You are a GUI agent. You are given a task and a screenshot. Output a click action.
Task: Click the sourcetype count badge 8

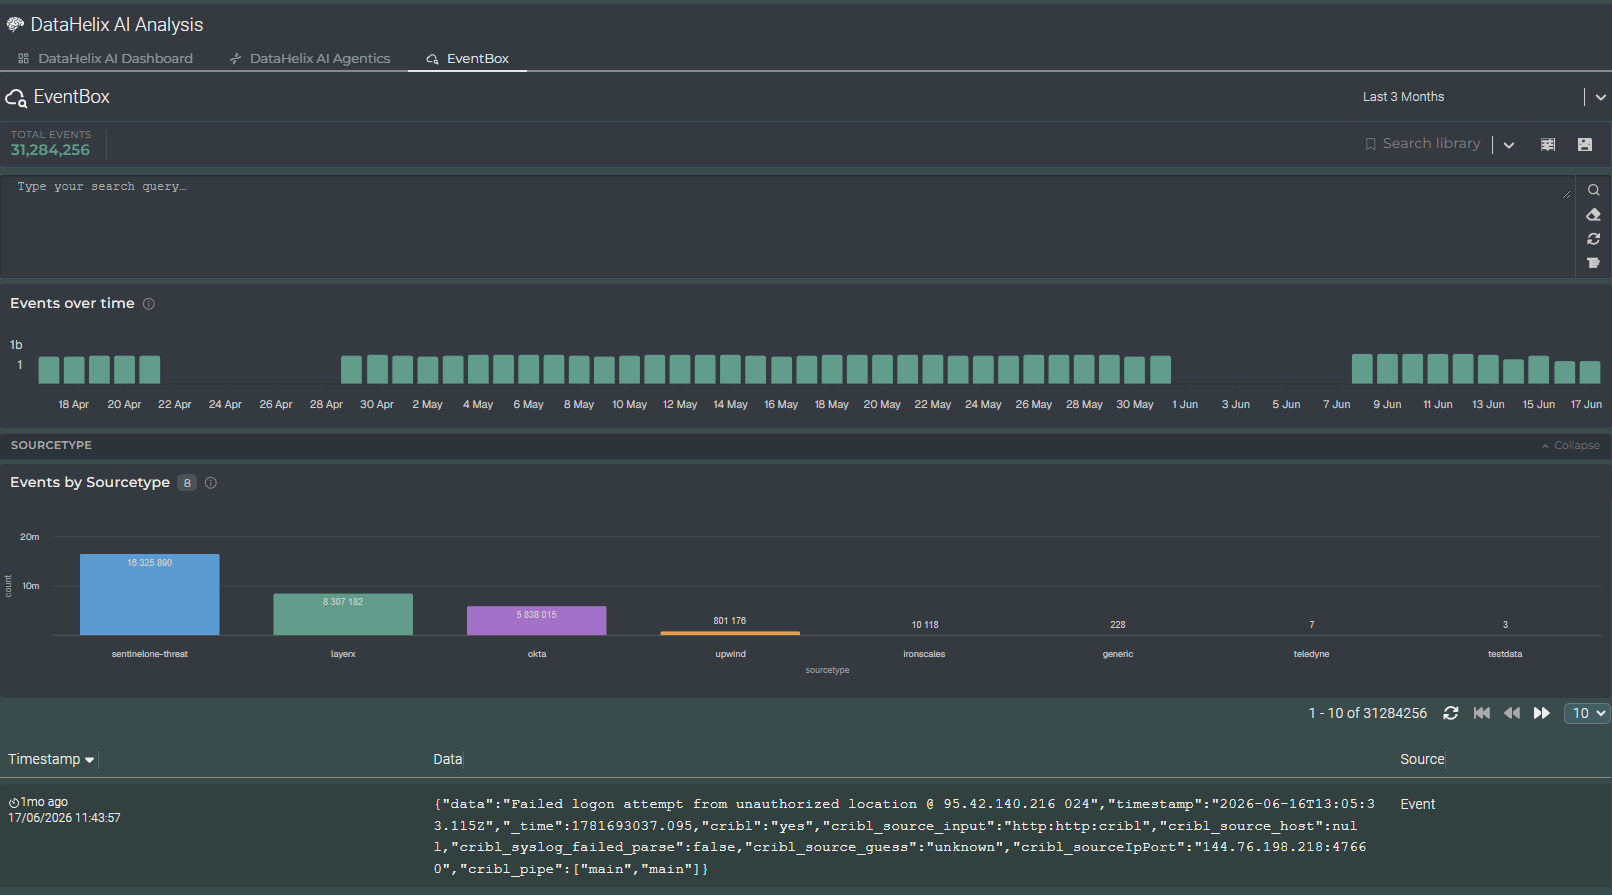(x=187, y=483)
